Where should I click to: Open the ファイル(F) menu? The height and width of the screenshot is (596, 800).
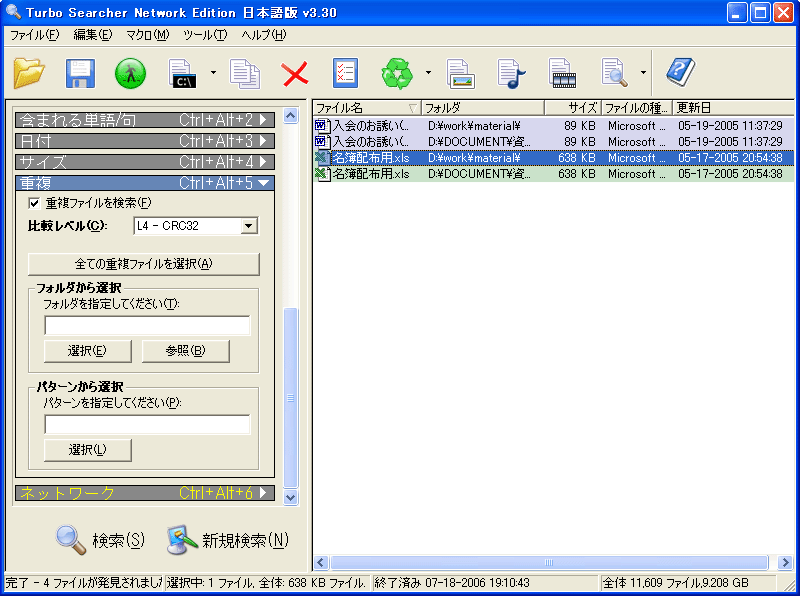tap(35, 35)
